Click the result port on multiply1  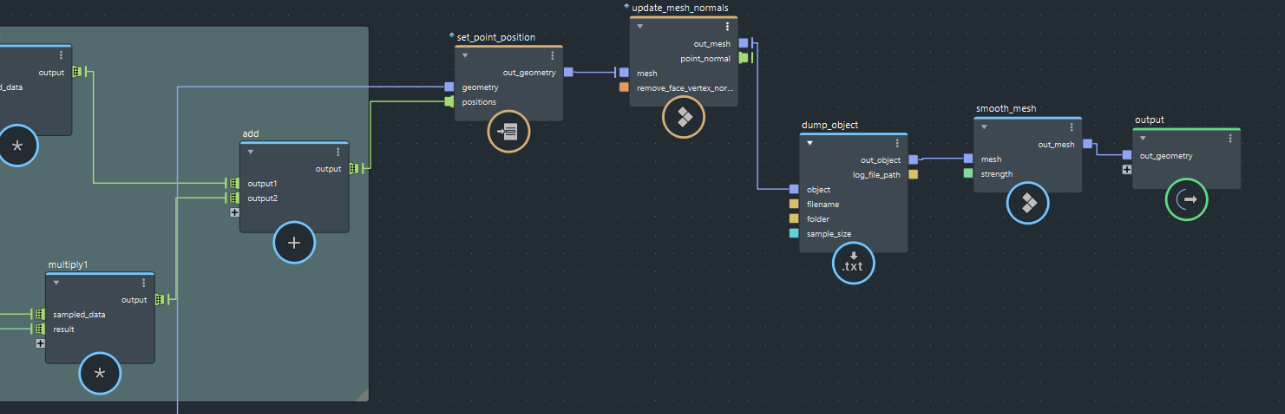[40, 328]
